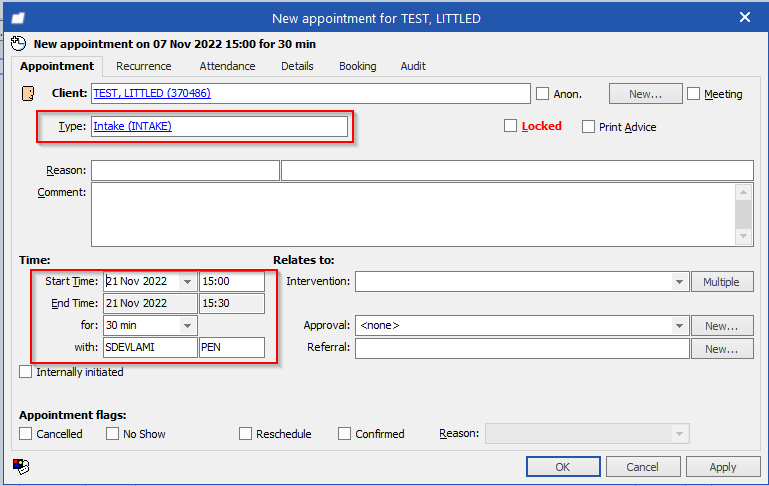Tick the Print Advice checkbox
Screen dimensions: 769x486
[x=588, y=127]
